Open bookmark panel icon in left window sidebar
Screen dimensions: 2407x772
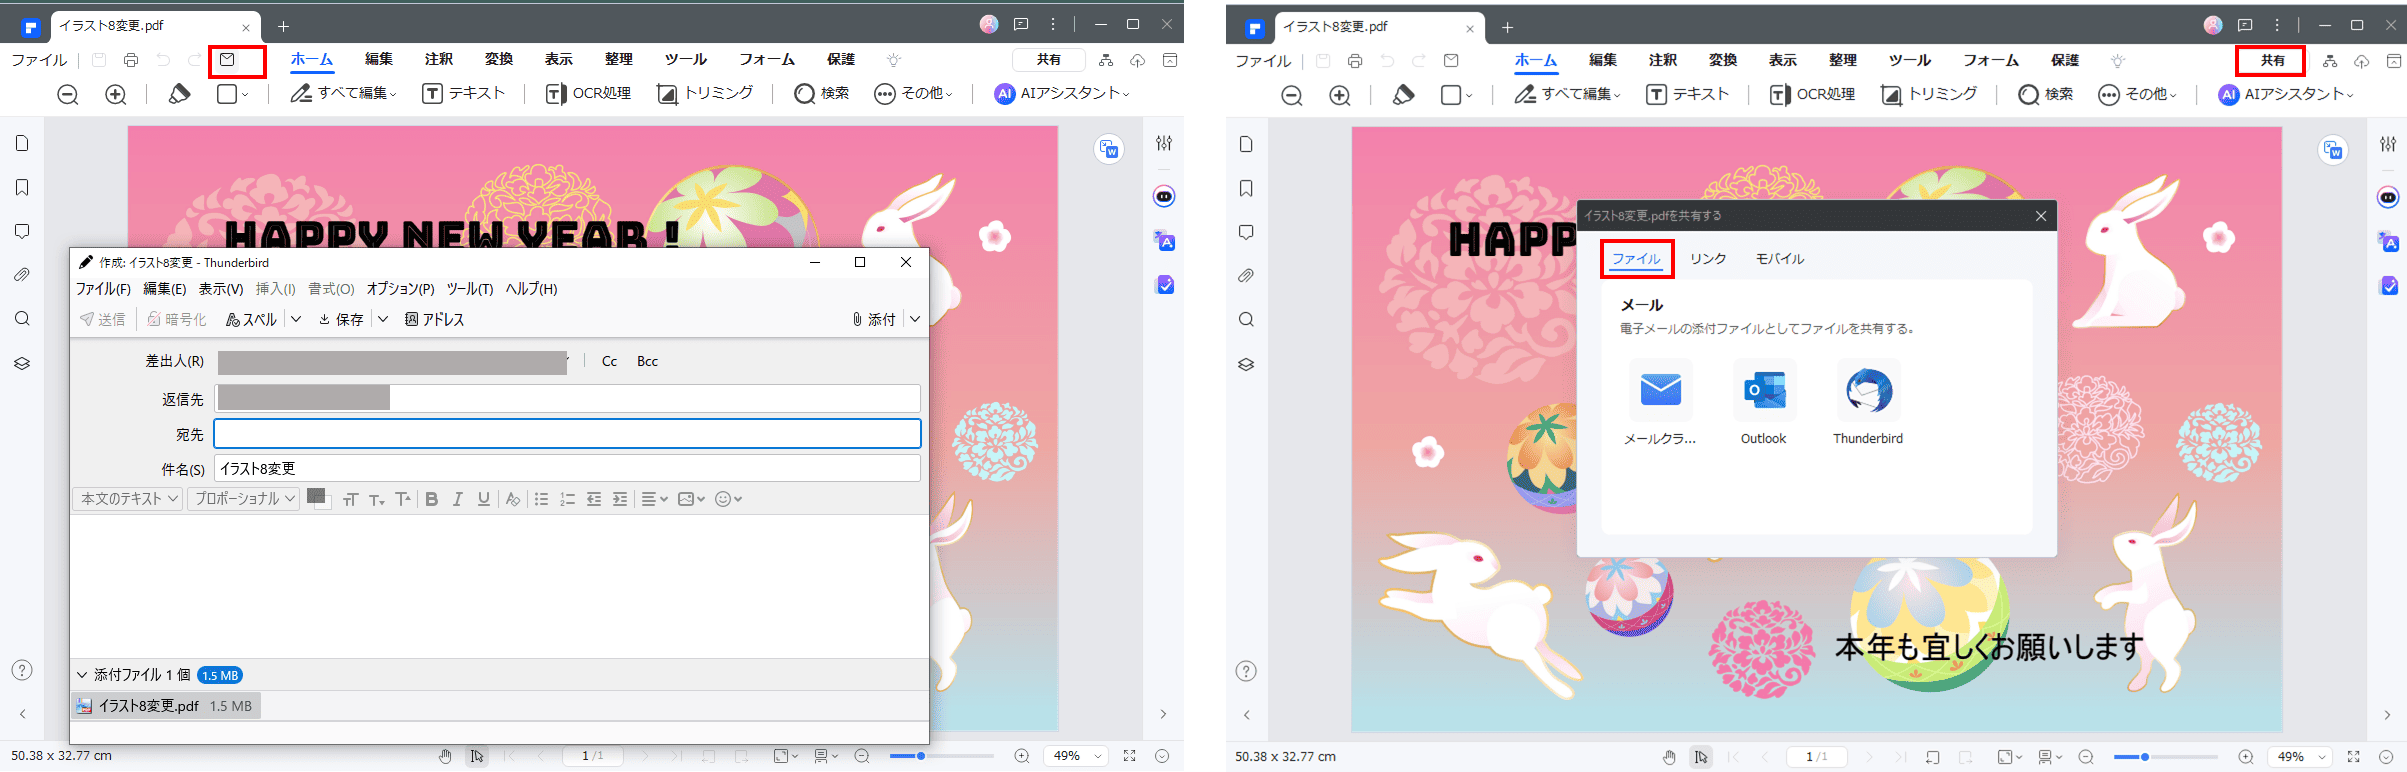click(22, 188)
